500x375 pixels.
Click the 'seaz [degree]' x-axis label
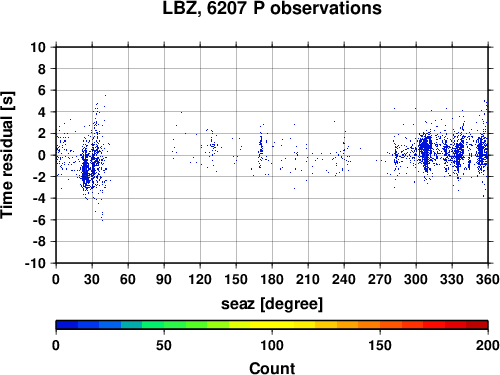(x=272, y=304)
